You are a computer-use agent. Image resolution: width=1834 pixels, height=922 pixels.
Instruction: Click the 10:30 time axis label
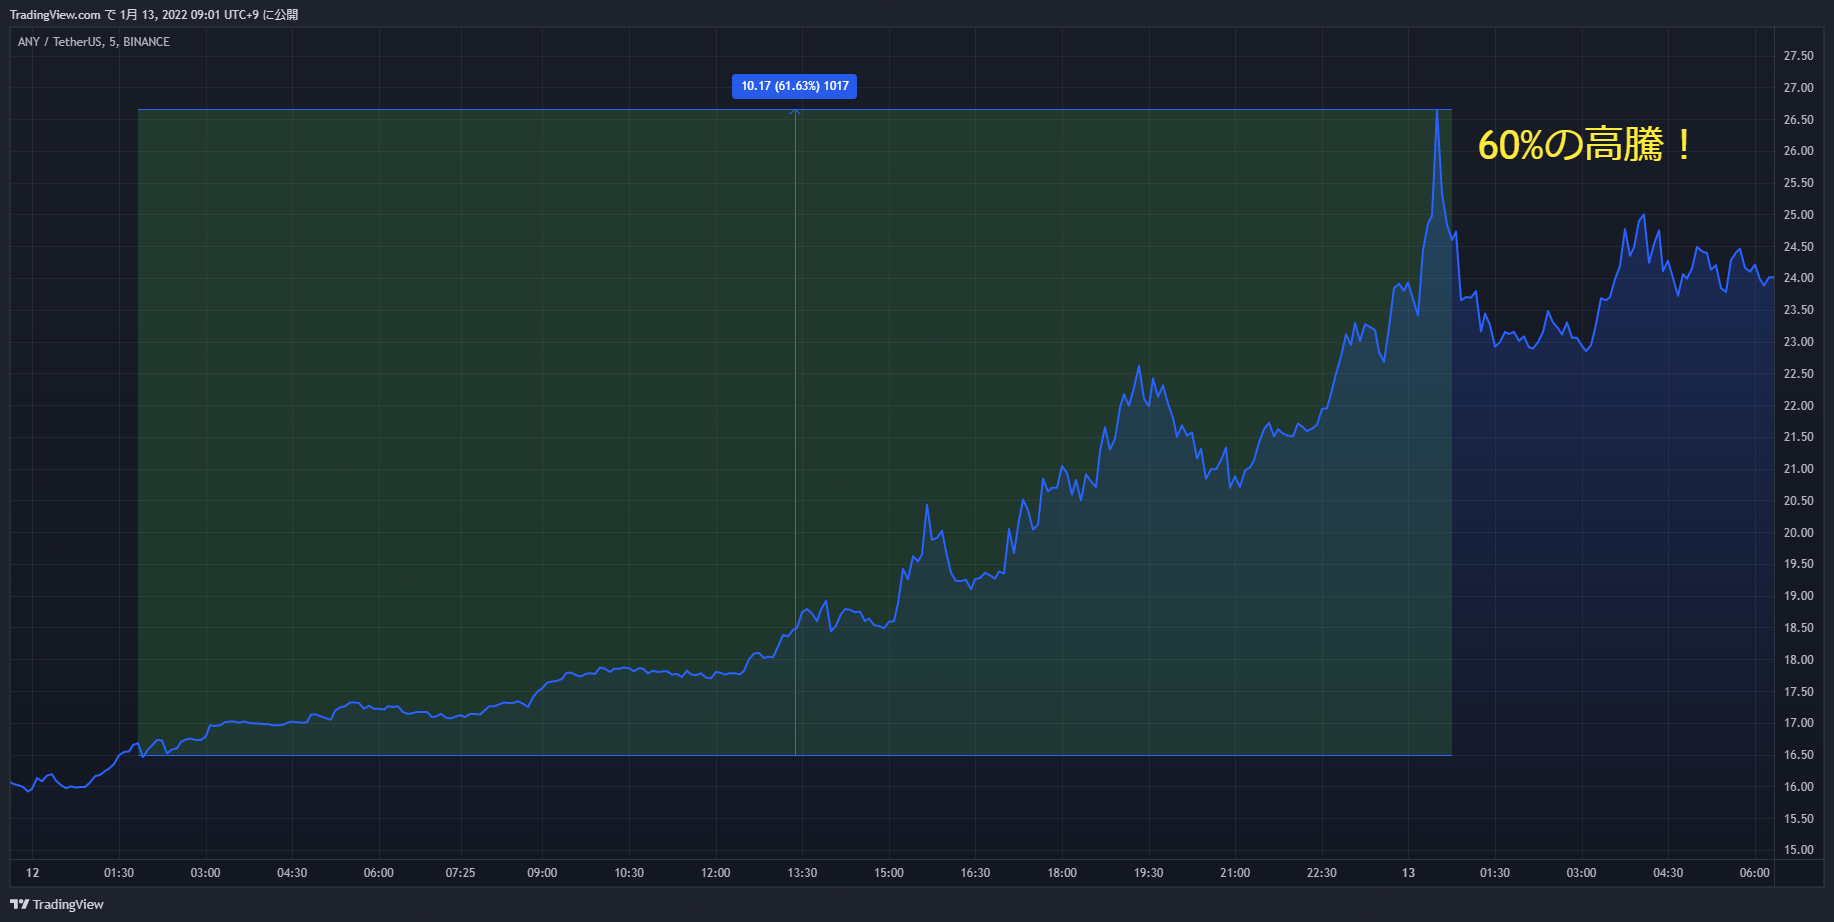coord(629,873)
